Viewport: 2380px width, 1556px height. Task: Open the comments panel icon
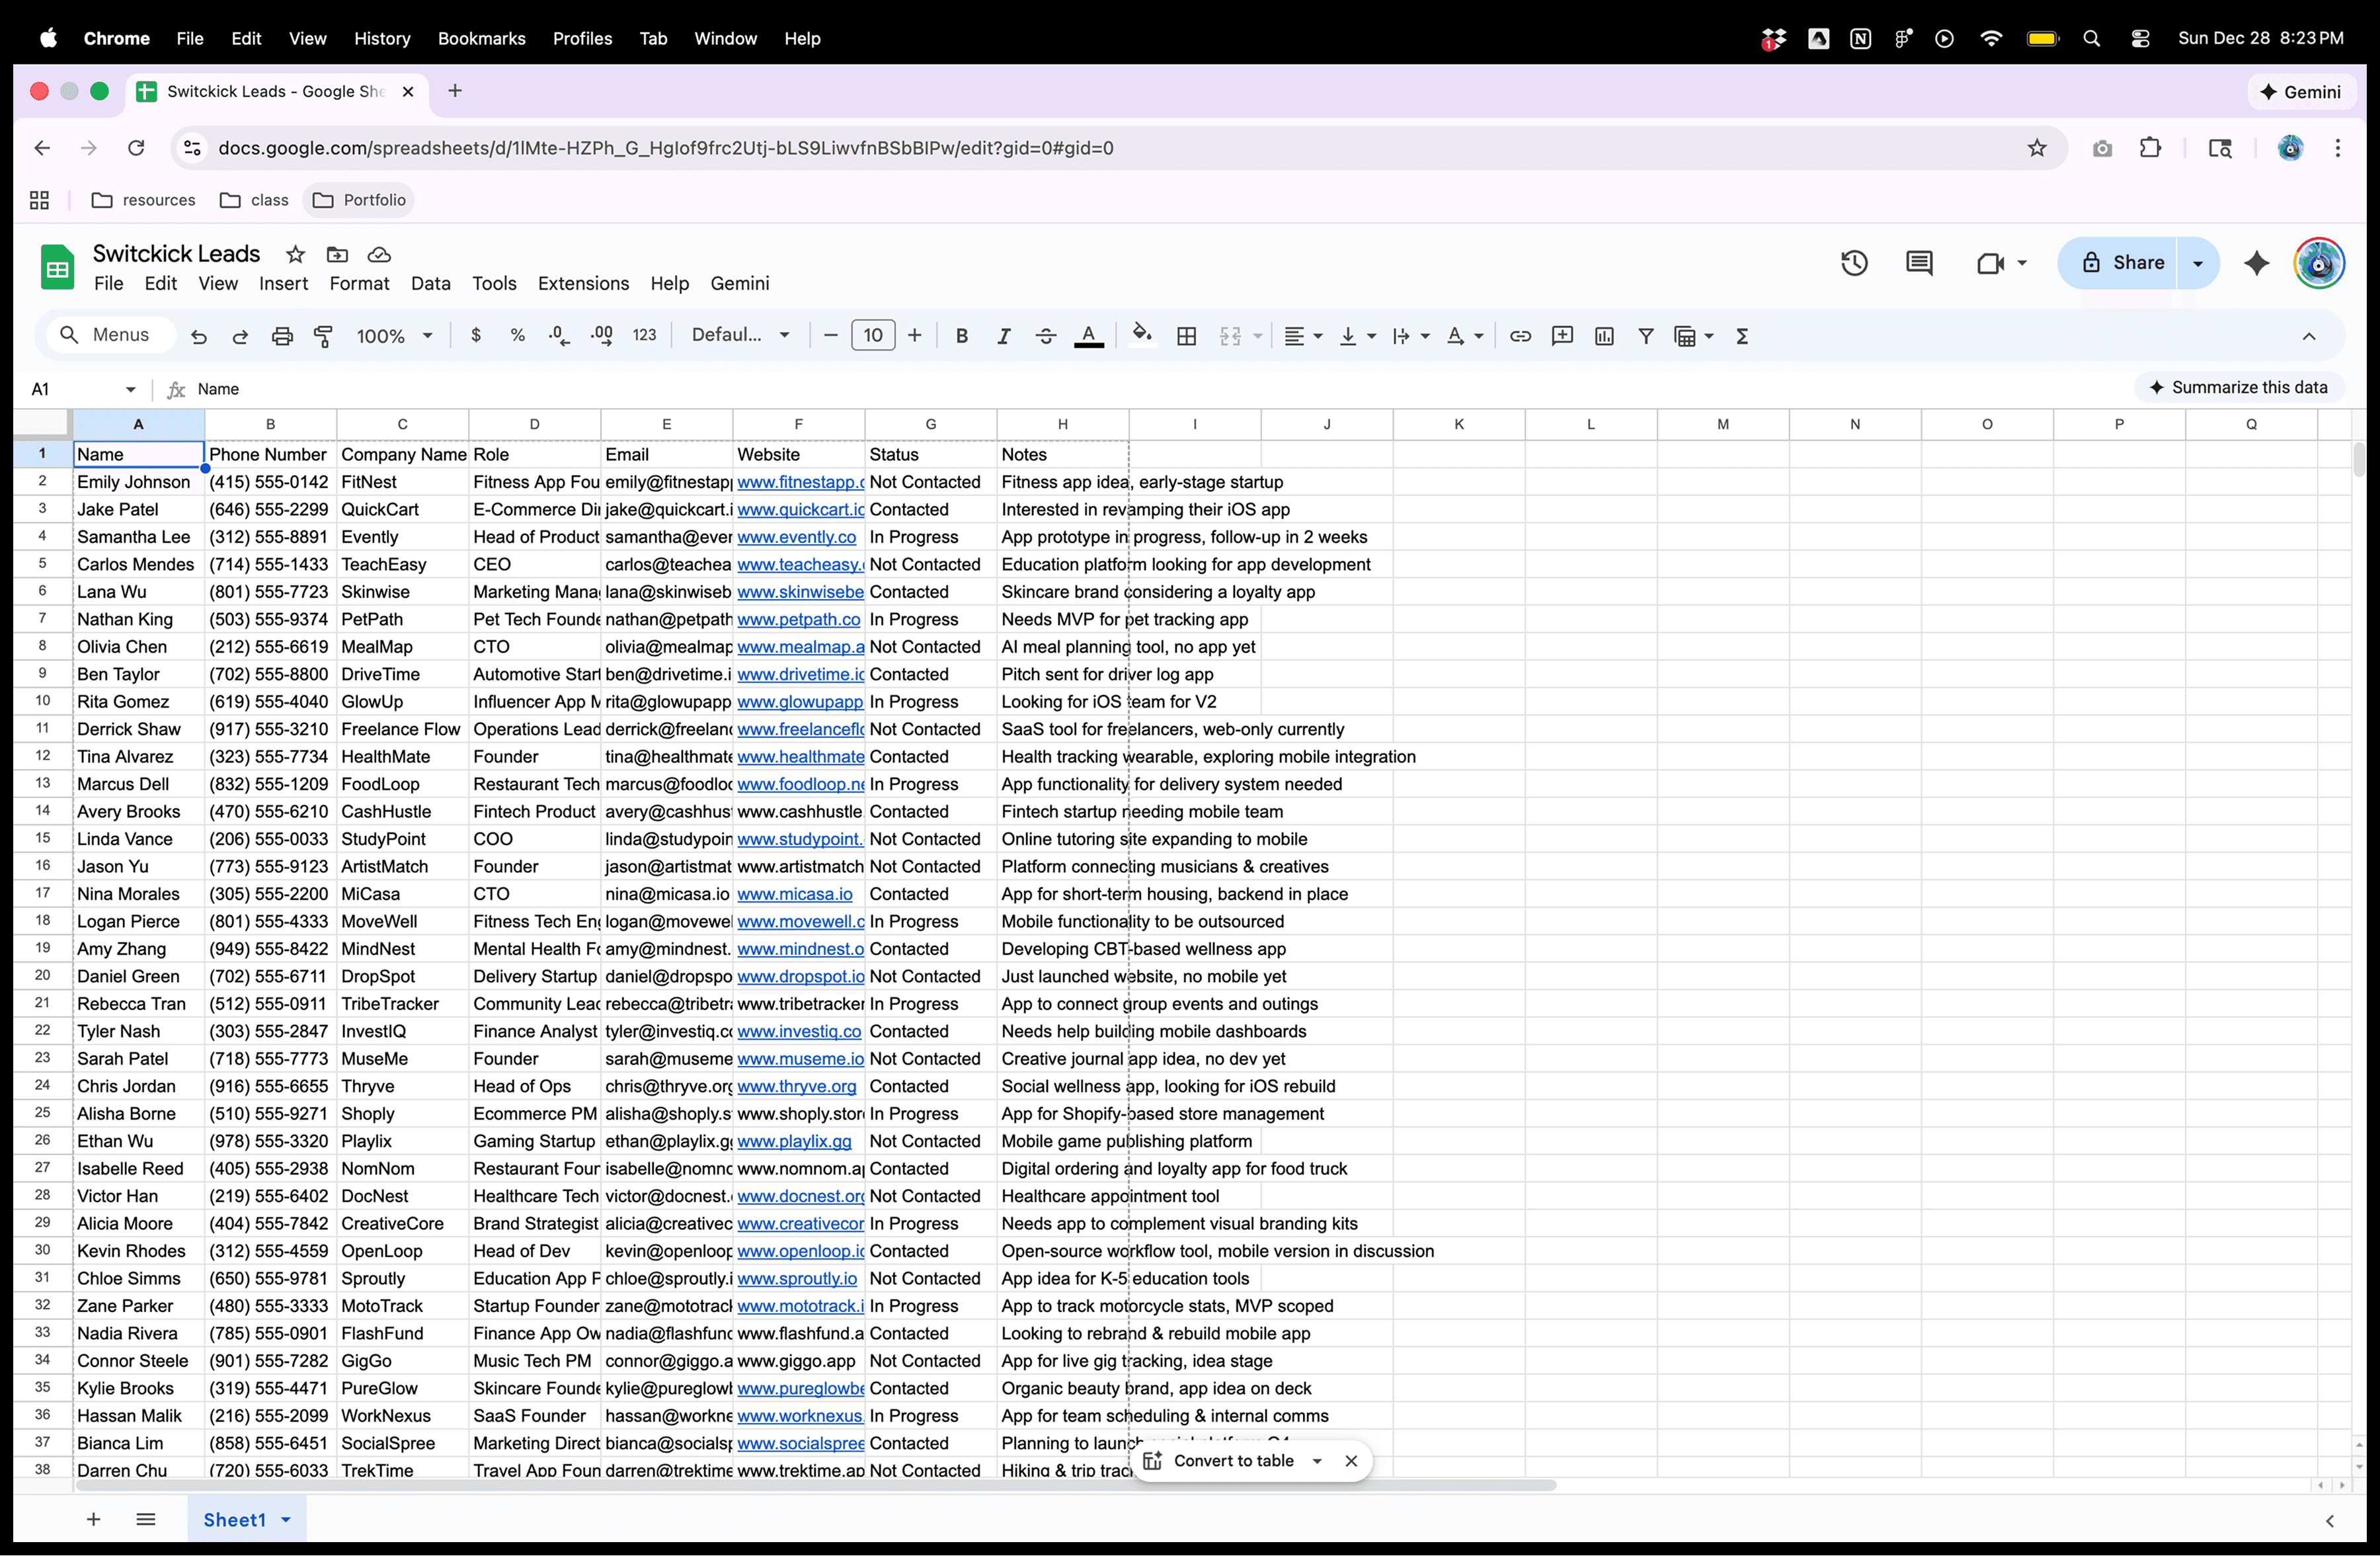[1919, 263]
